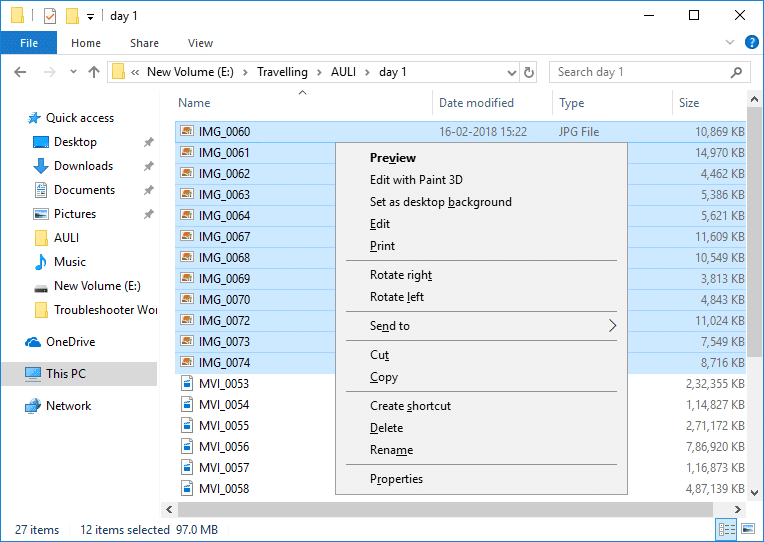Click the Back navigation arrow
The image size is (764, 542).
(20, 72)
